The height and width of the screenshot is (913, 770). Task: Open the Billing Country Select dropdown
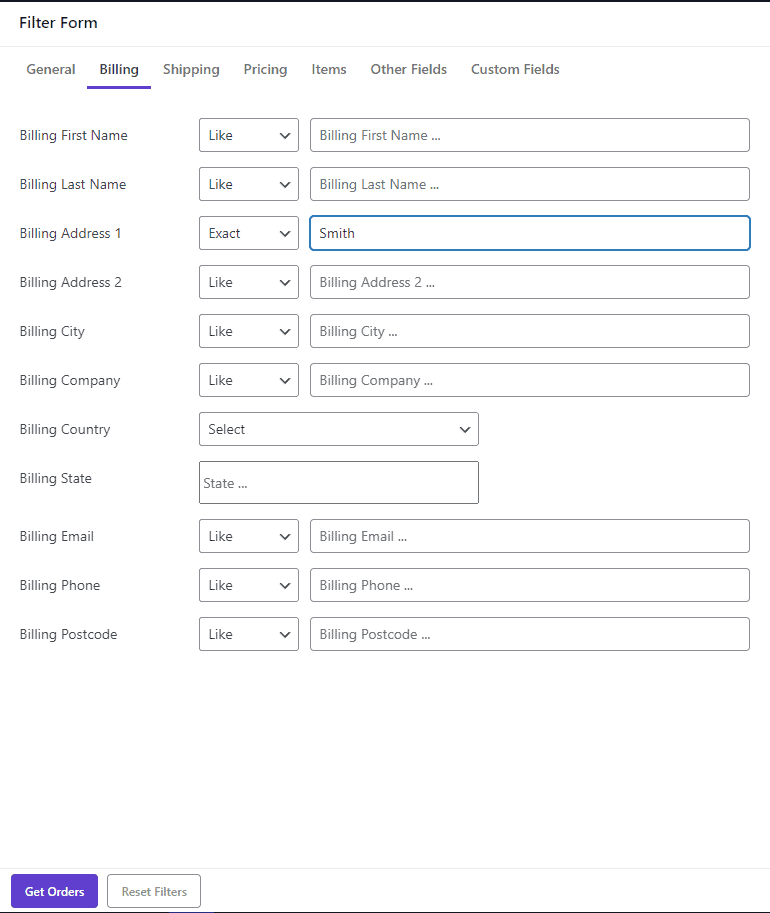click(338, 429)
